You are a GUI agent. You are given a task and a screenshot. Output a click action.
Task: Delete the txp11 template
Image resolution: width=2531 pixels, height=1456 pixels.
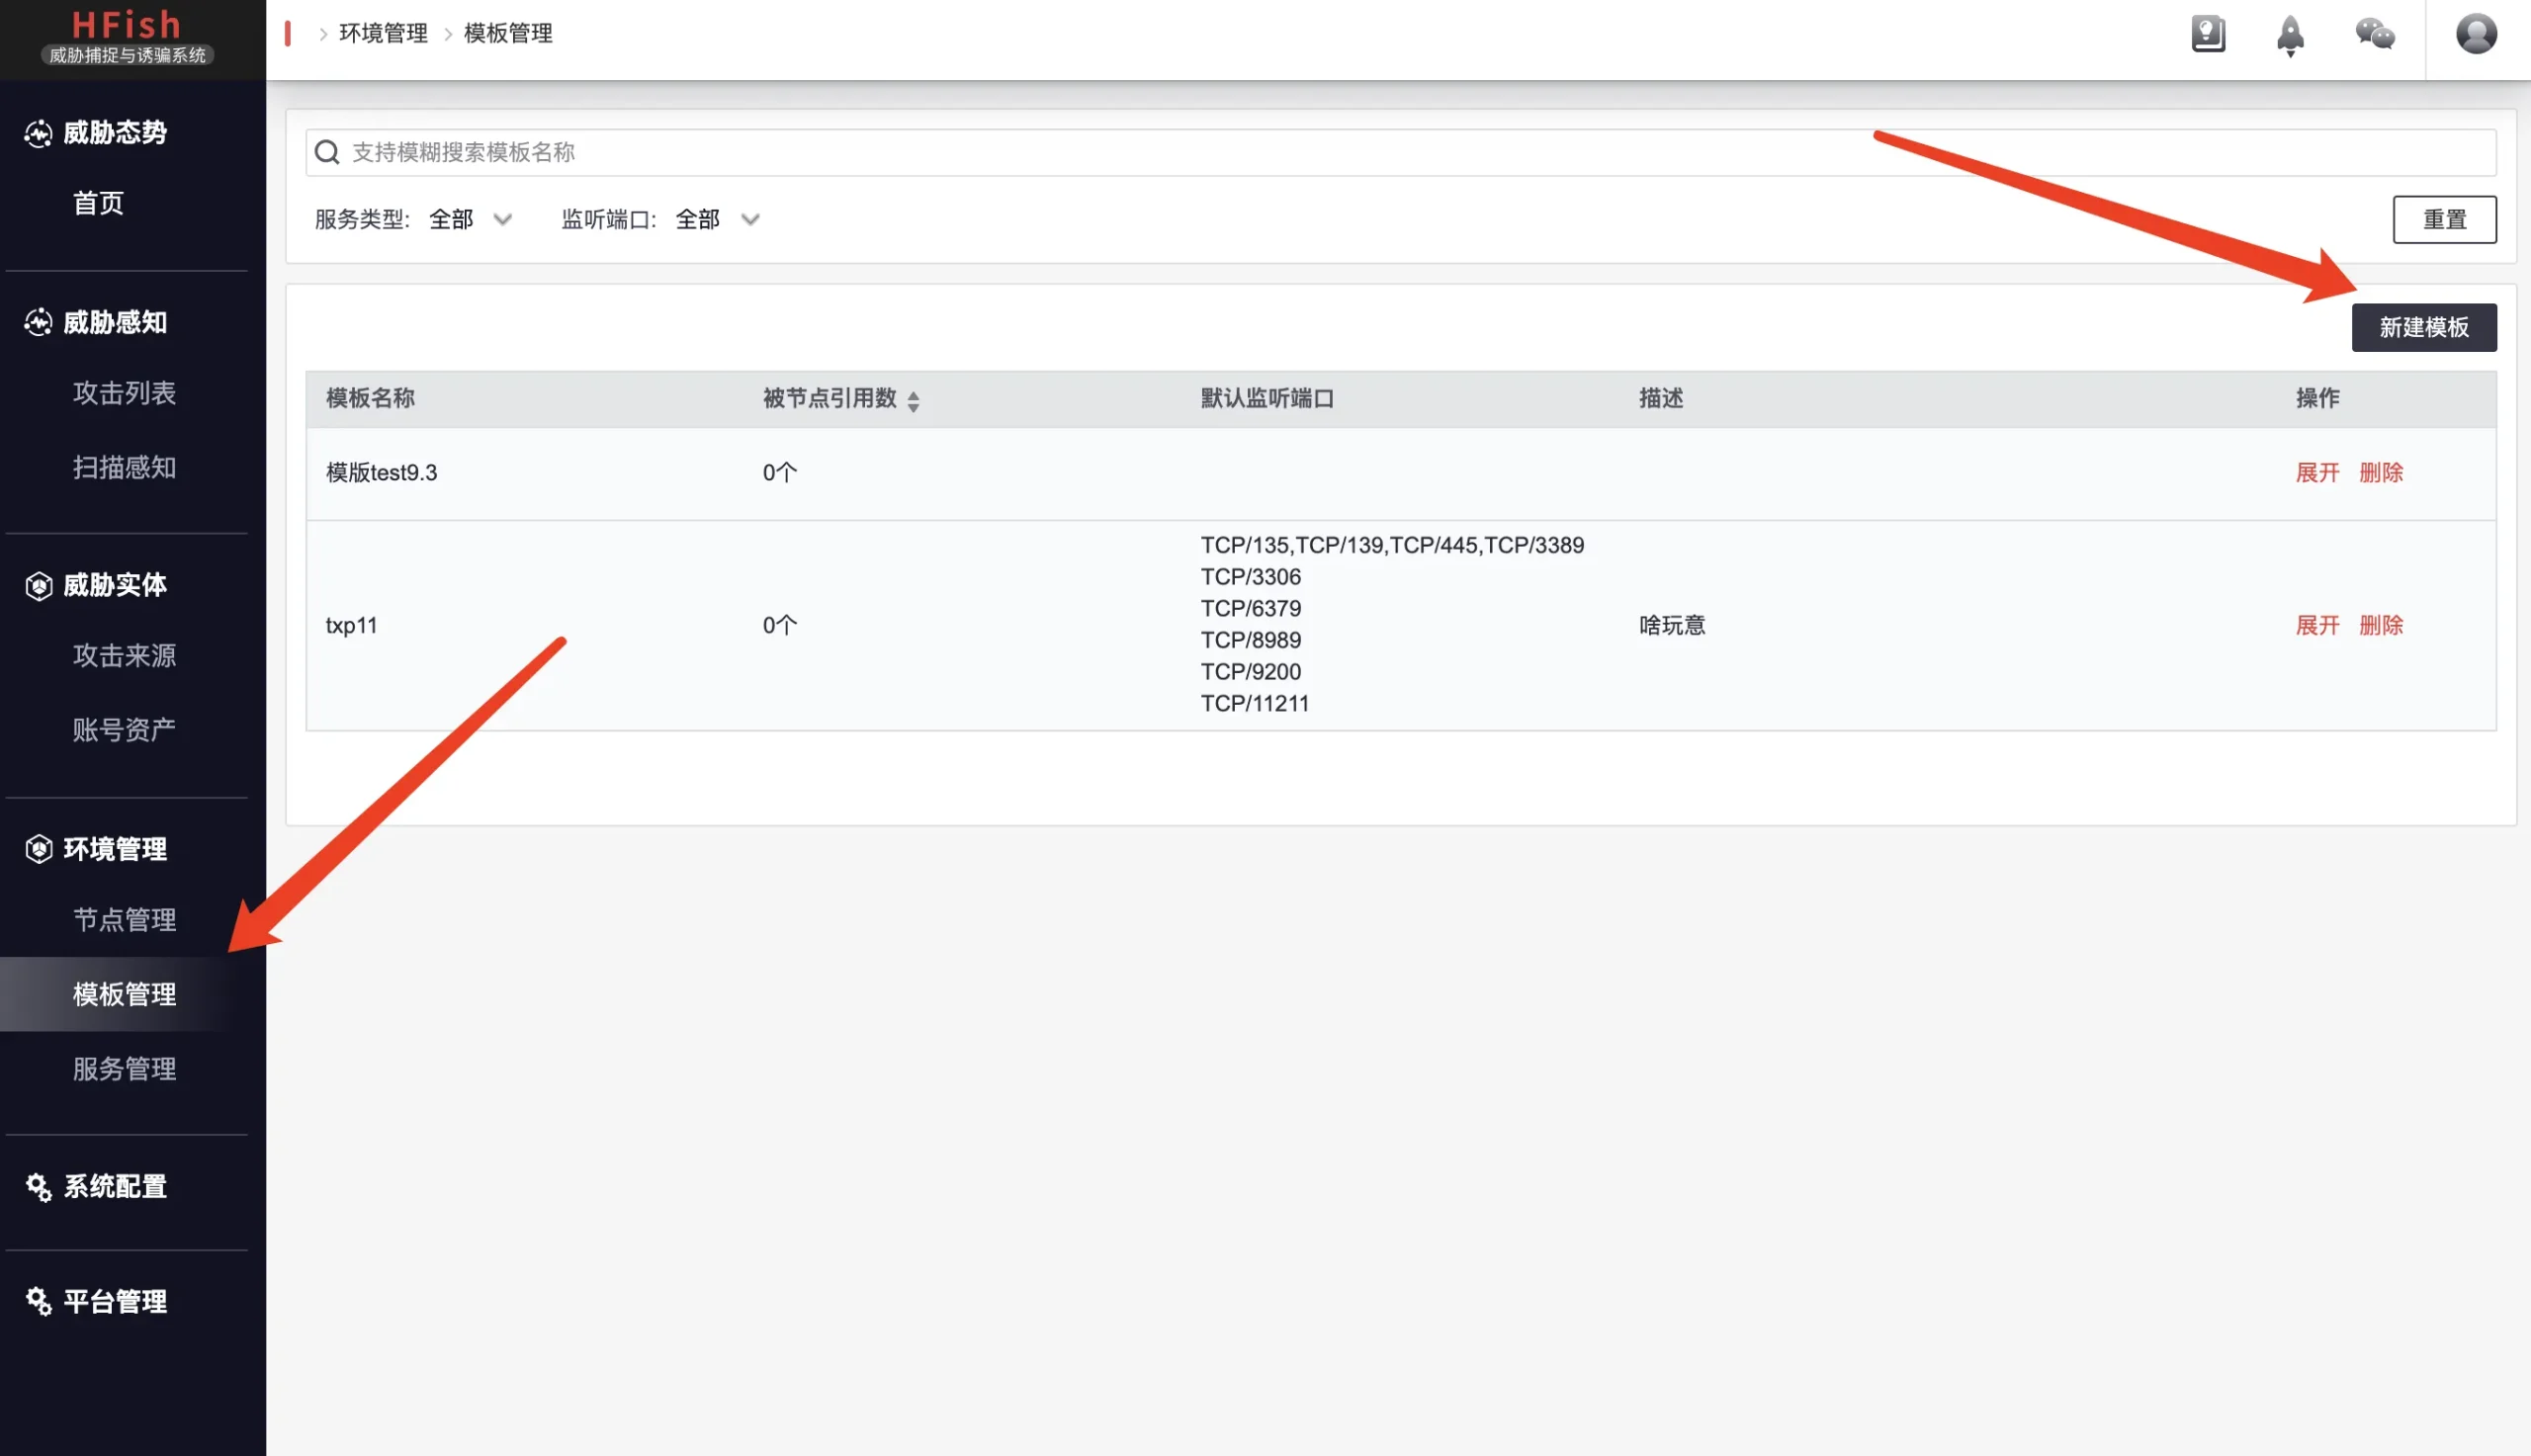(x=2380, y=625)
